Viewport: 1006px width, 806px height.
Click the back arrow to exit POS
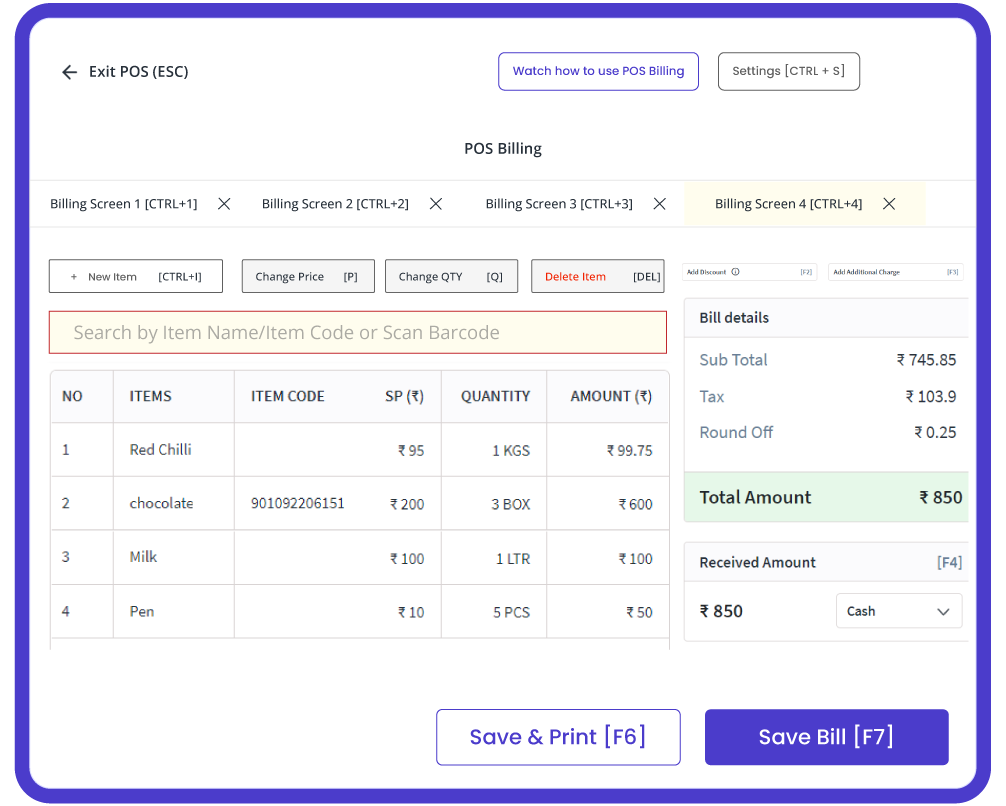pyautogui.click(x=68, y=72)
